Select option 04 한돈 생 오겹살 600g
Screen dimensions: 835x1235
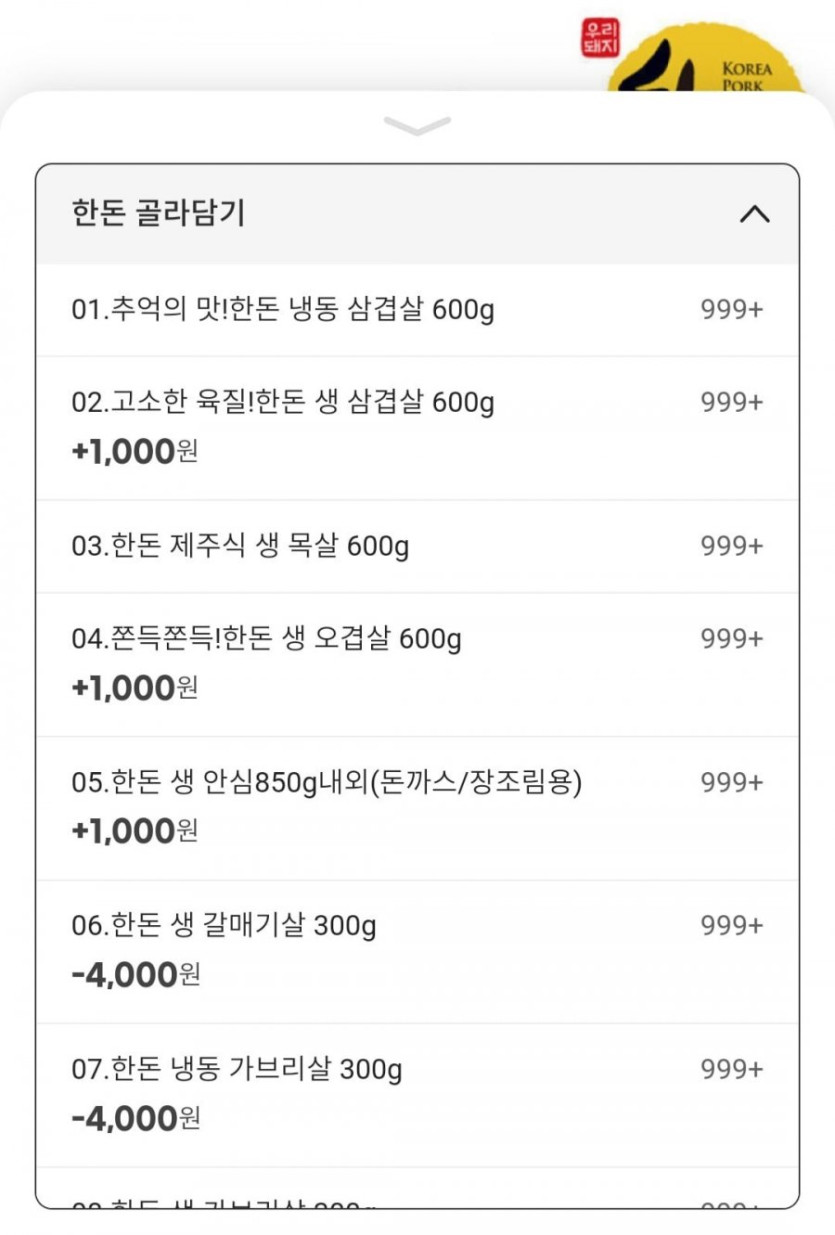click(x=266, y=639)
